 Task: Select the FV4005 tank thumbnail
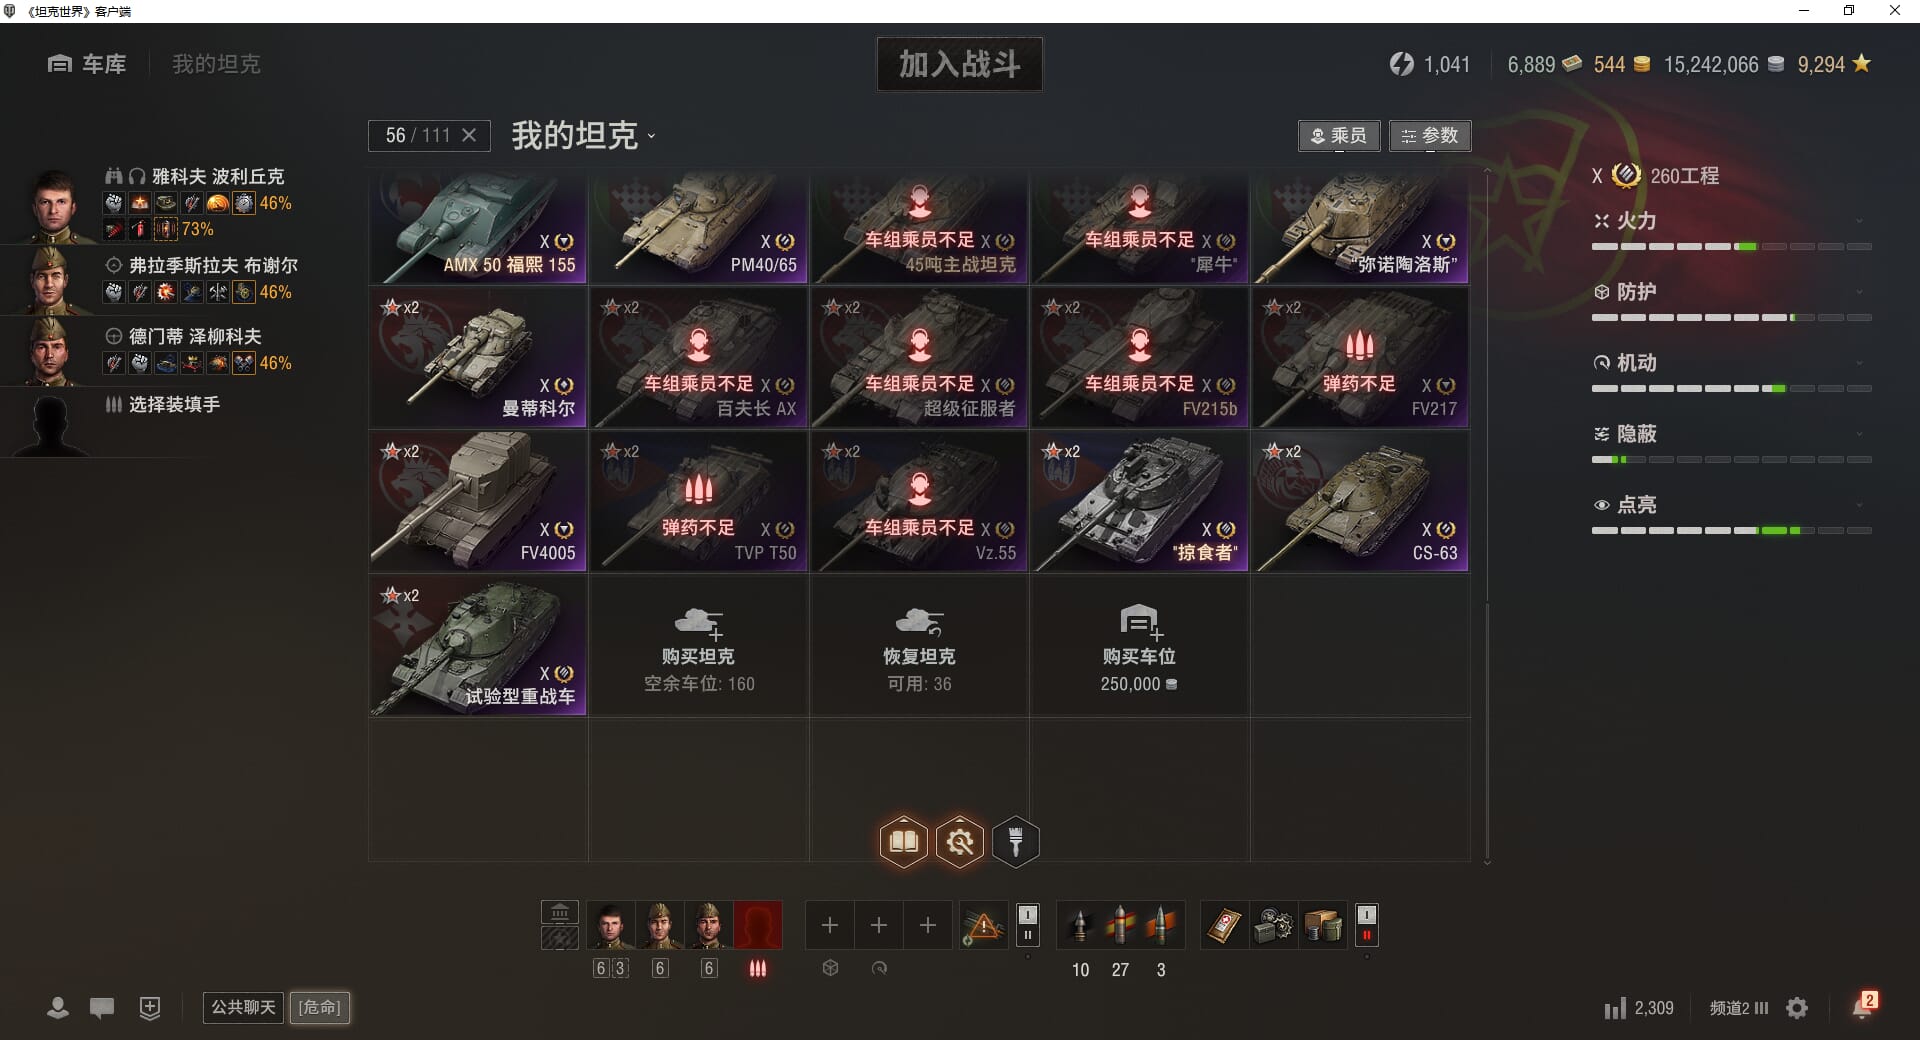pyautogui.click(x=478, y=501)
